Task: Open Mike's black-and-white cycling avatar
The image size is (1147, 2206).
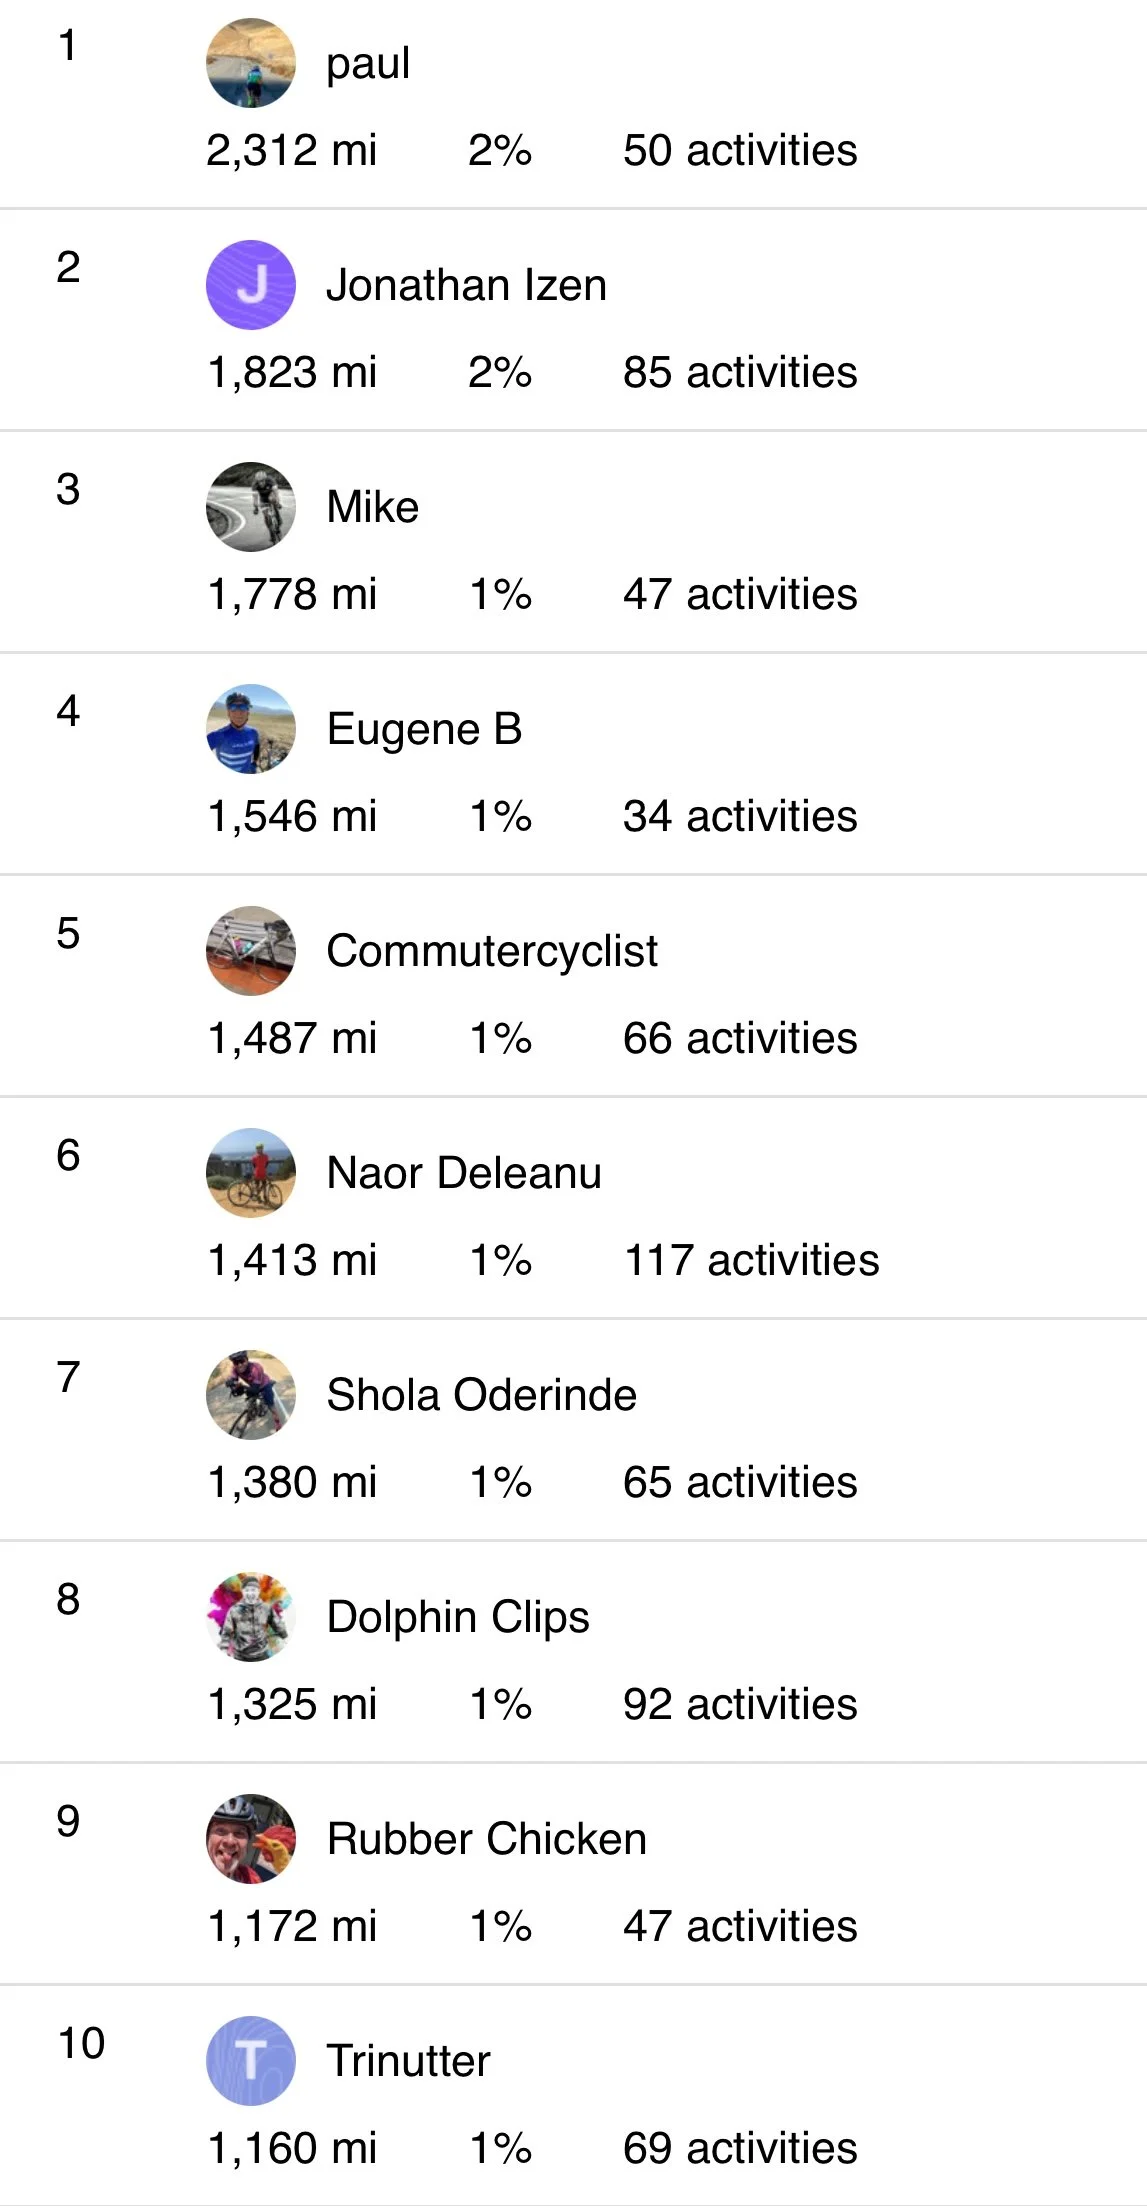Action: [250, 507]
